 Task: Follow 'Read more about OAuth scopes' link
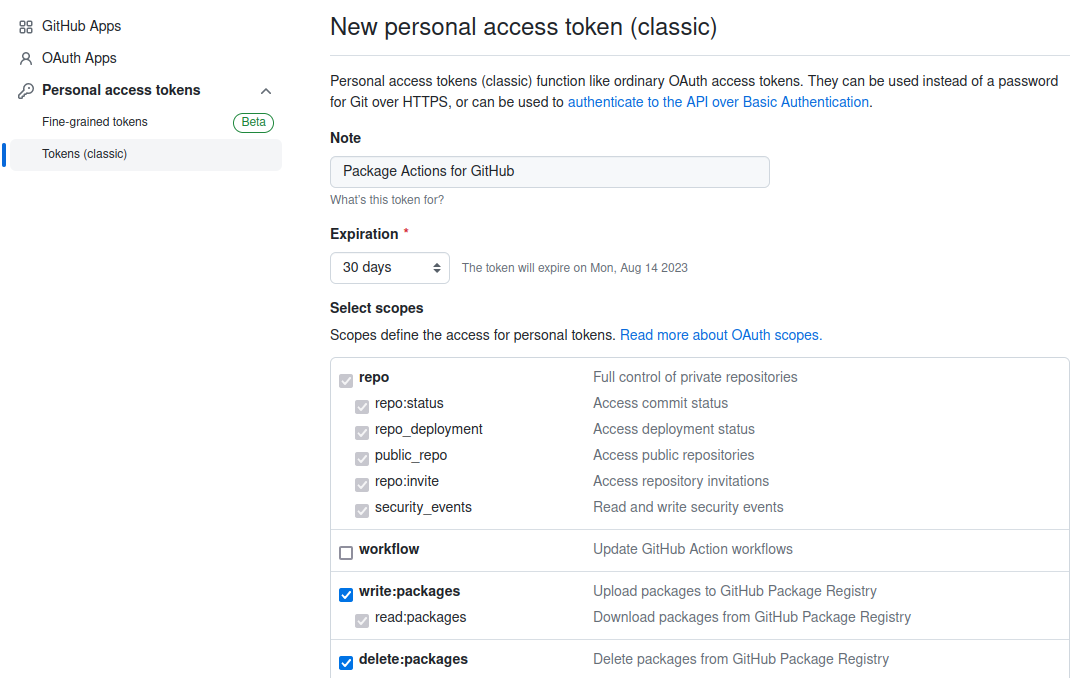tap(721, 335)
